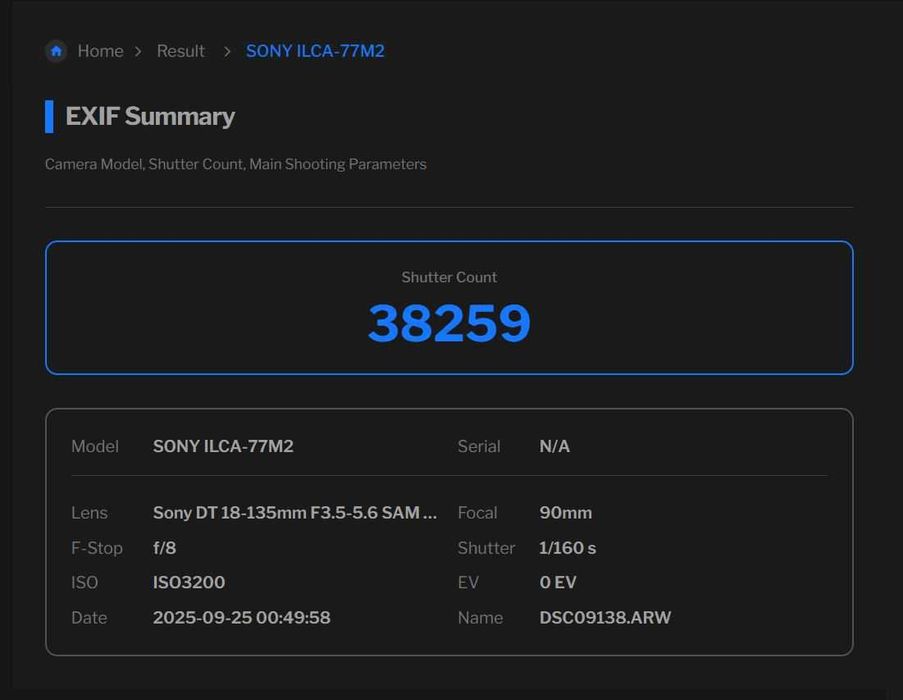
Task: Click the chevron after Result breadcrumb
Action: point(227,52)
